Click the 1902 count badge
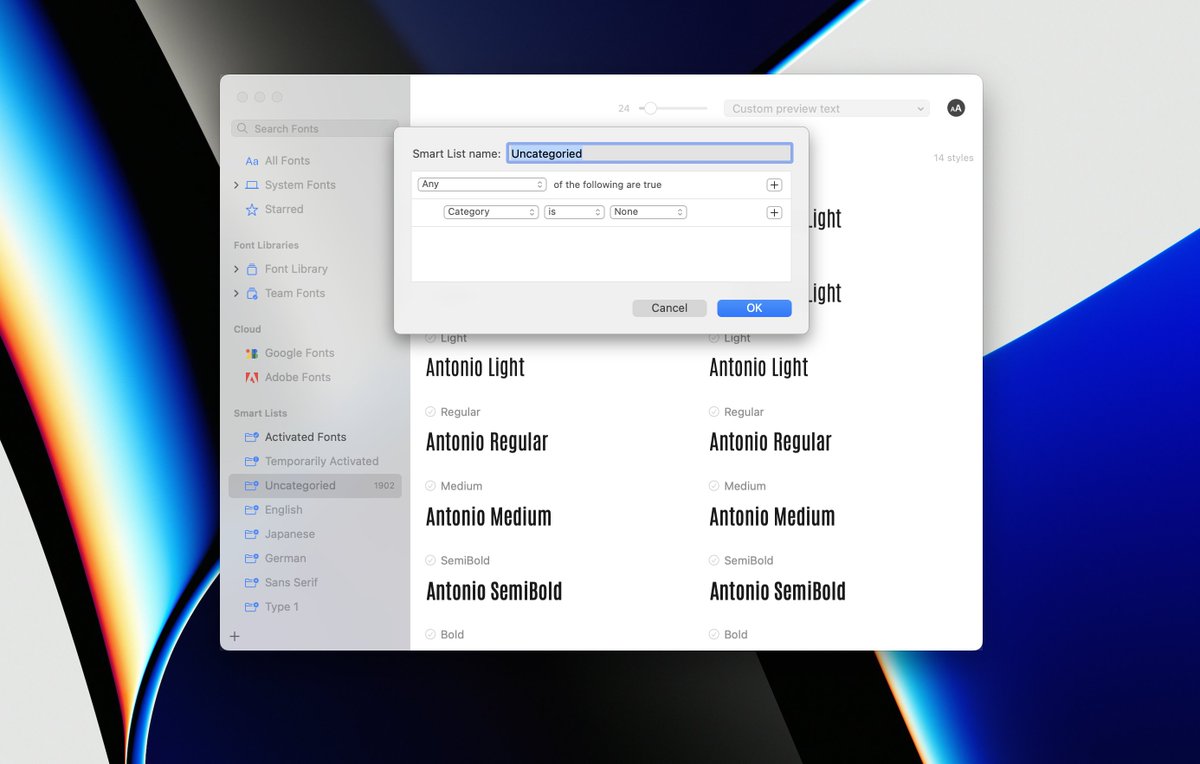Screen dimensions: 1200x764 pyautogui.click(x=384, y=486)
